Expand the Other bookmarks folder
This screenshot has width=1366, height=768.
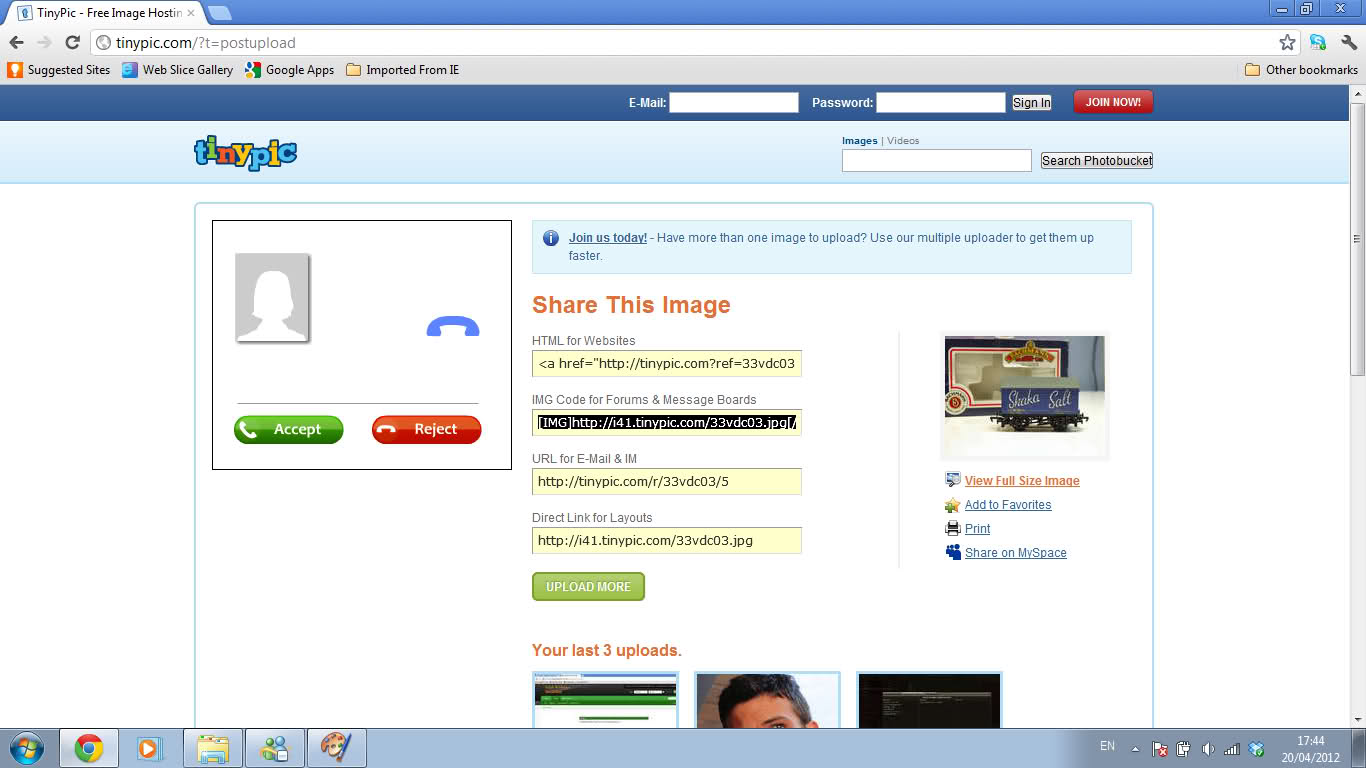1301,70
